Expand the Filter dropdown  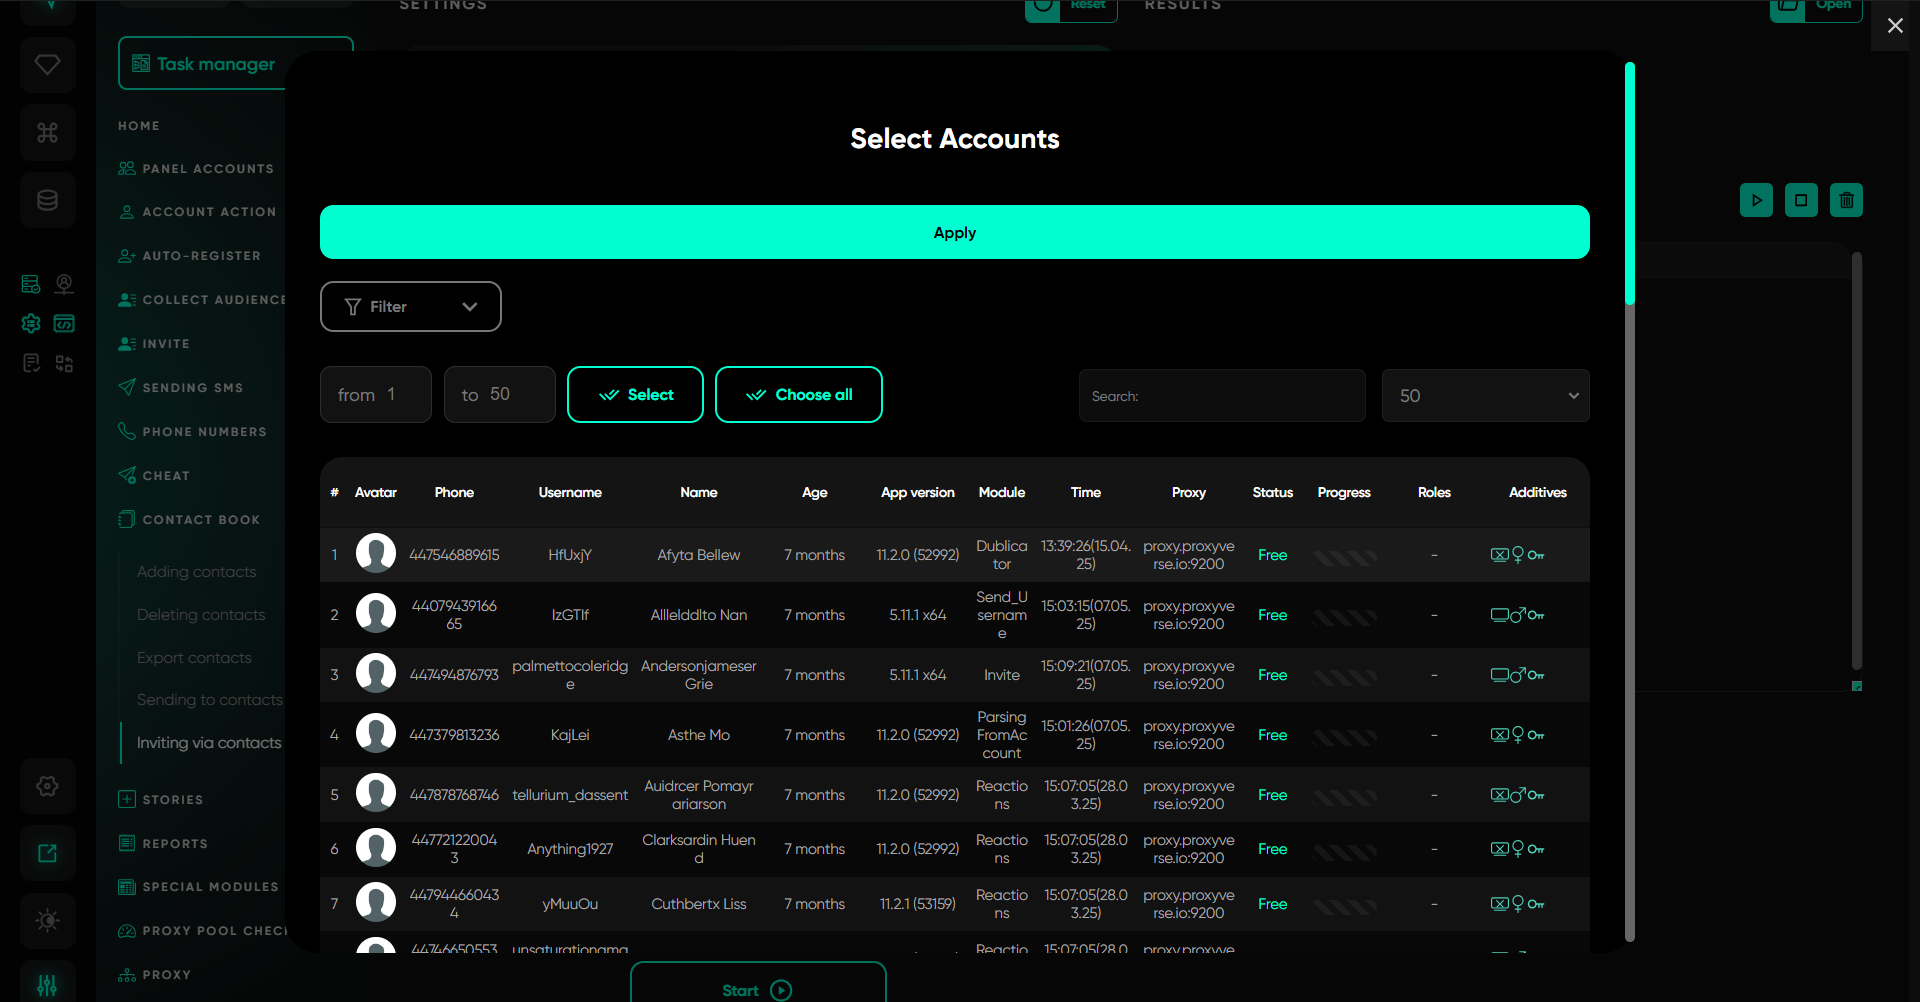coord(410,307)
